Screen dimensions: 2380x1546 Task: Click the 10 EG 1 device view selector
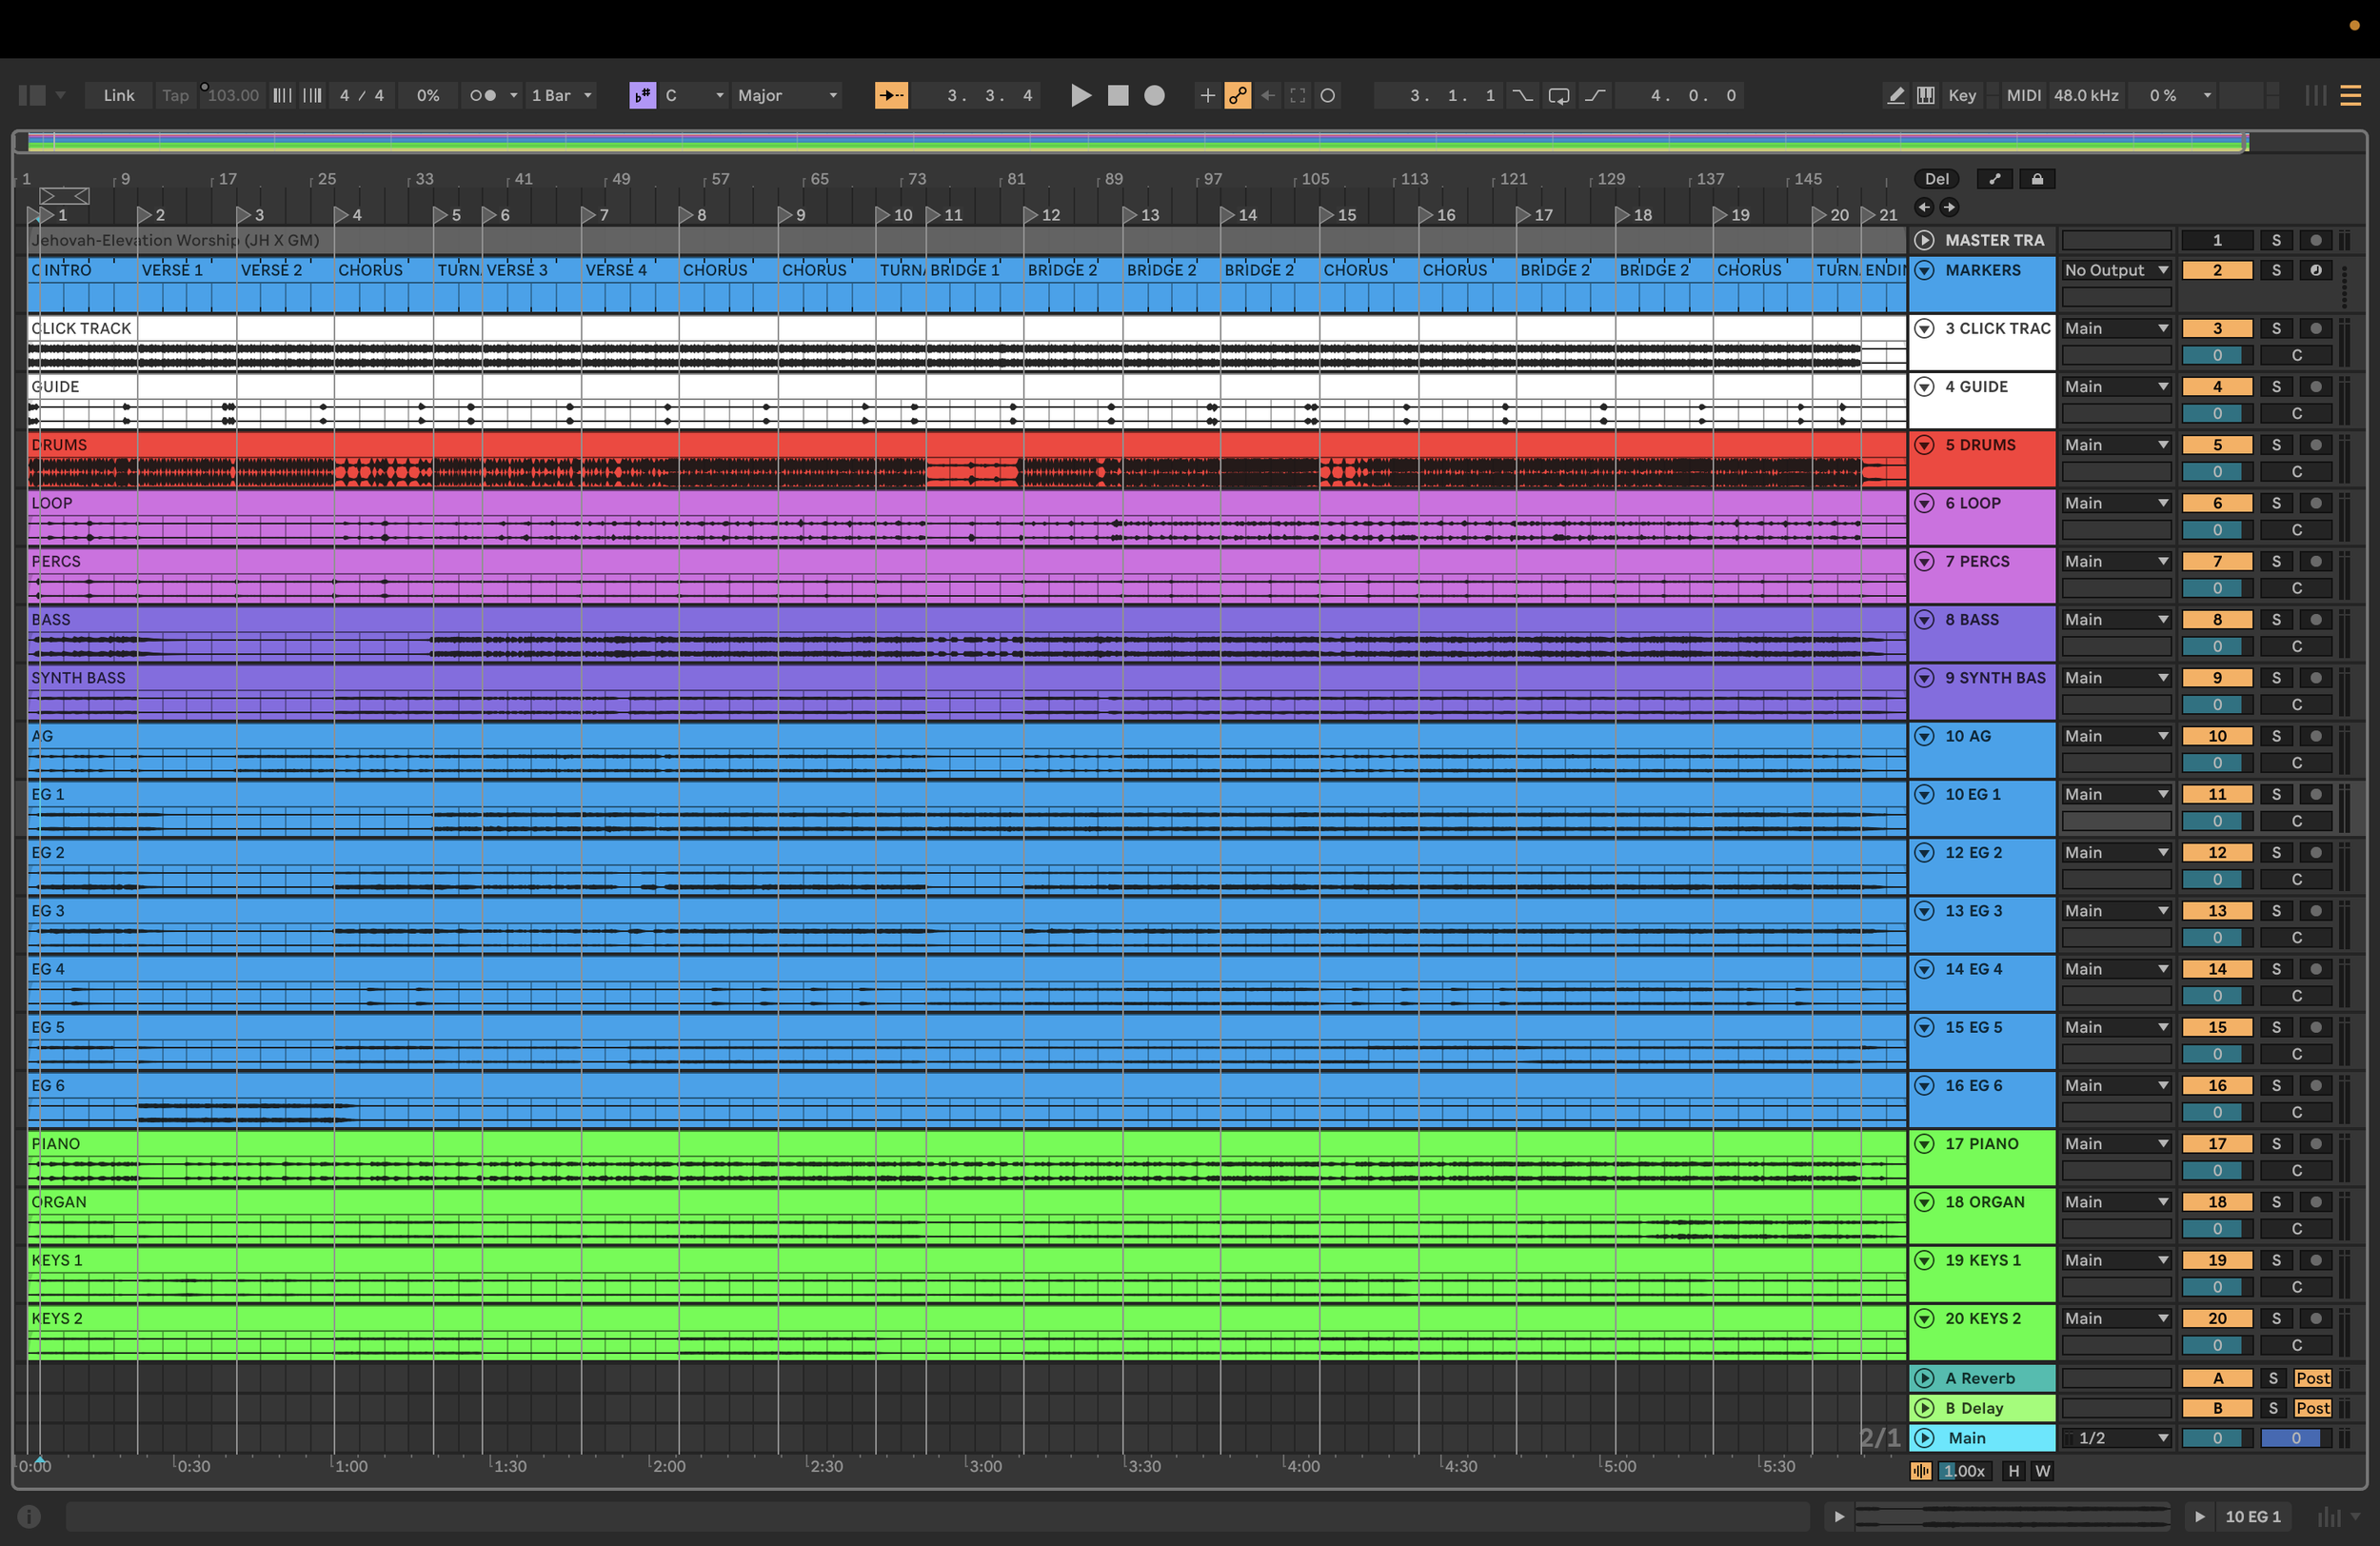click(2252, 1517)
